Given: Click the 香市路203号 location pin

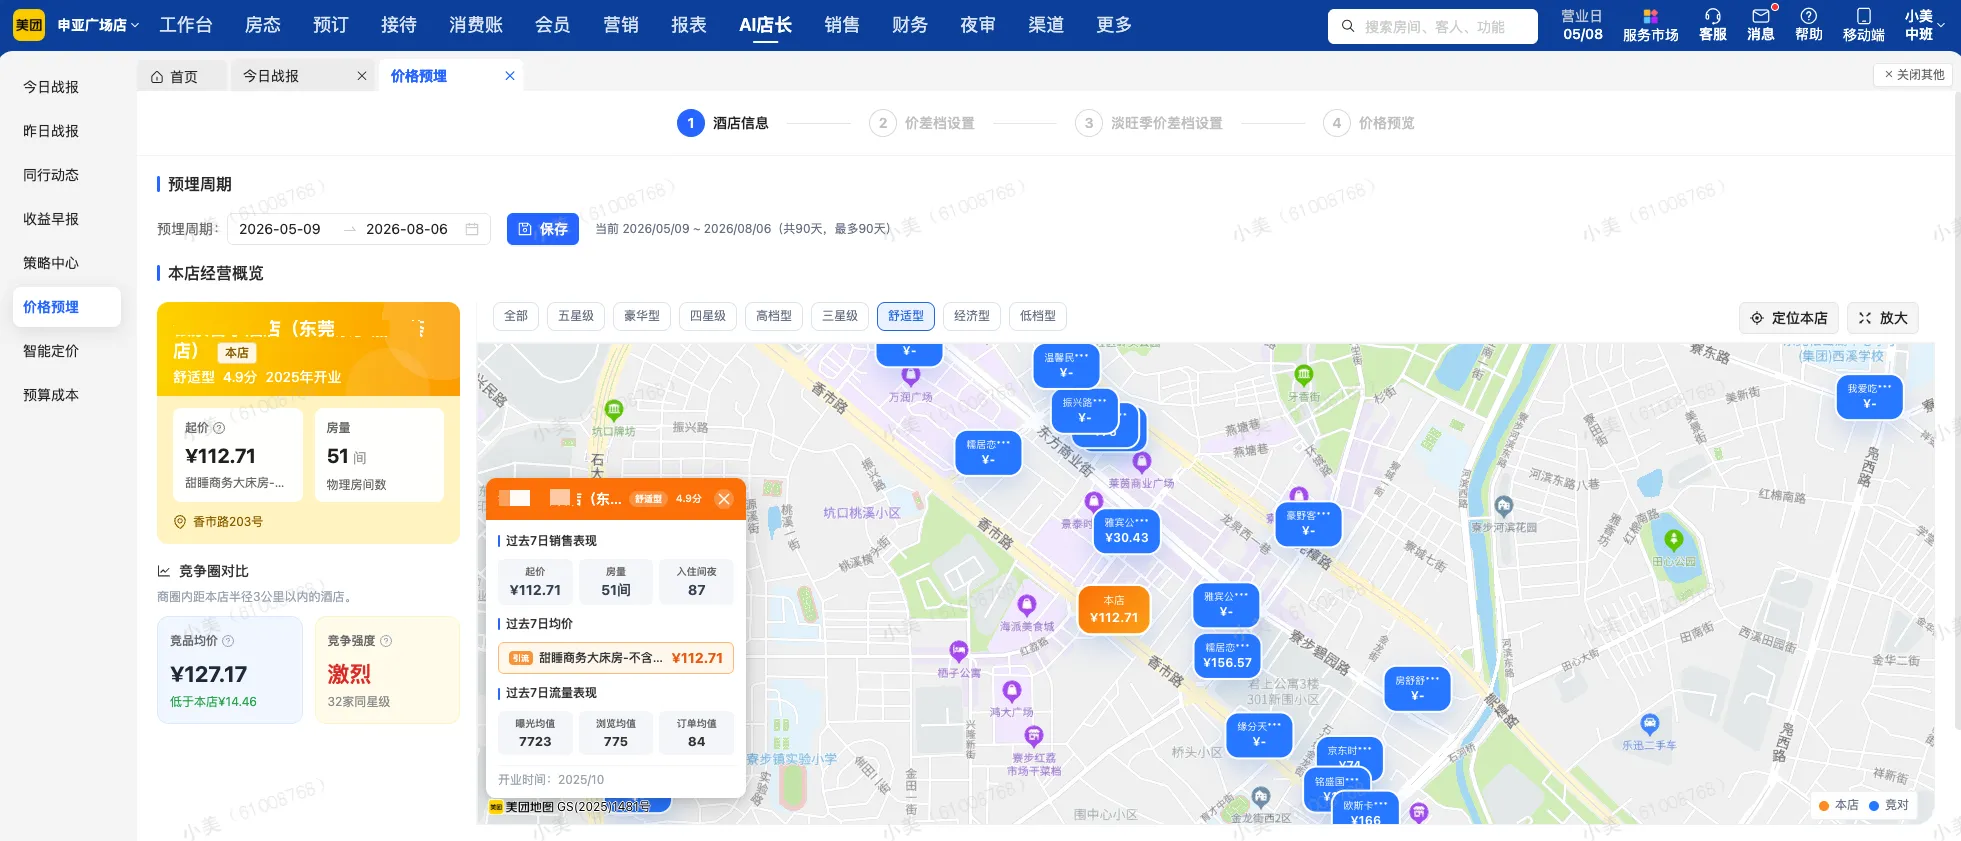Looking at the screenshot, I should coord(180,522).
